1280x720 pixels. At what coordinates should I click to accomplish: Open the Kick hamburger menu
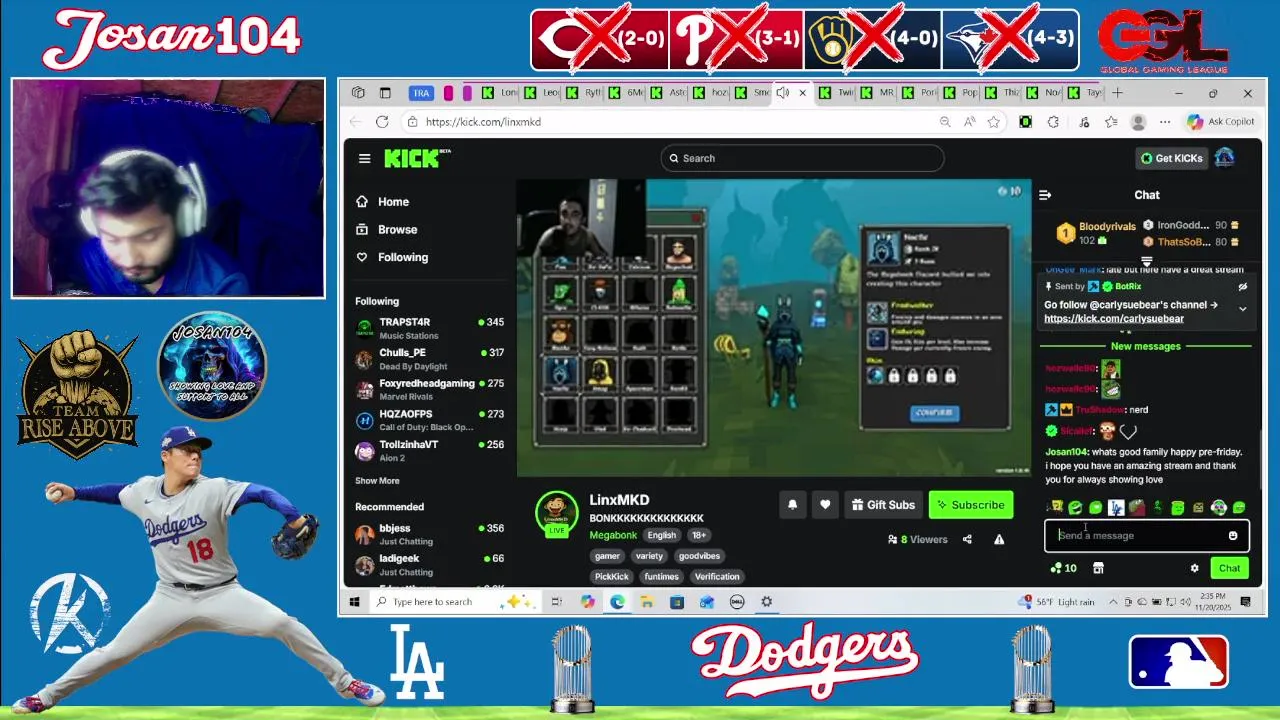365,158
